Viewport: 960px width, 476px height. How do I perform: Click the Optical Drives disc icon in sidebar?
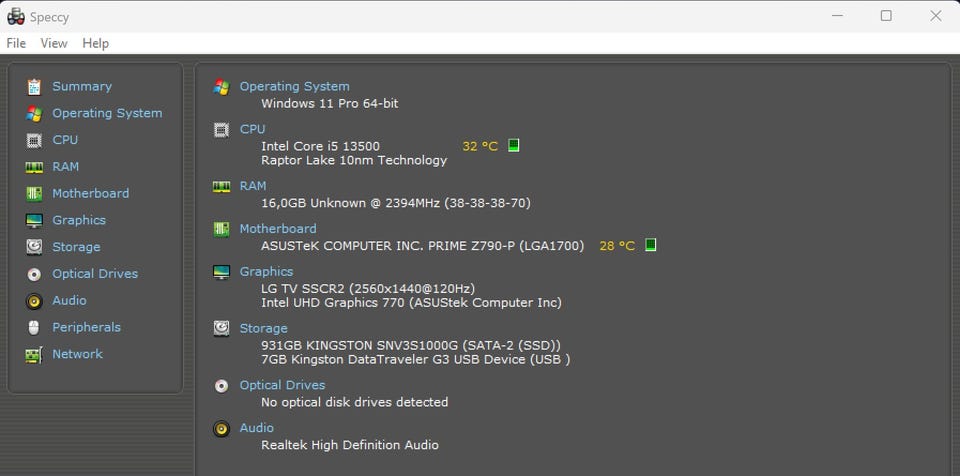coord(34,274)
